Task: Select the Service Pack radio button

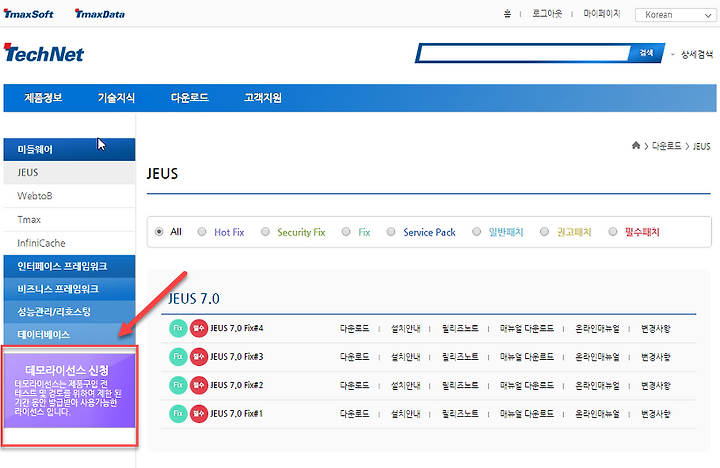Action: (x=391, y=231)
